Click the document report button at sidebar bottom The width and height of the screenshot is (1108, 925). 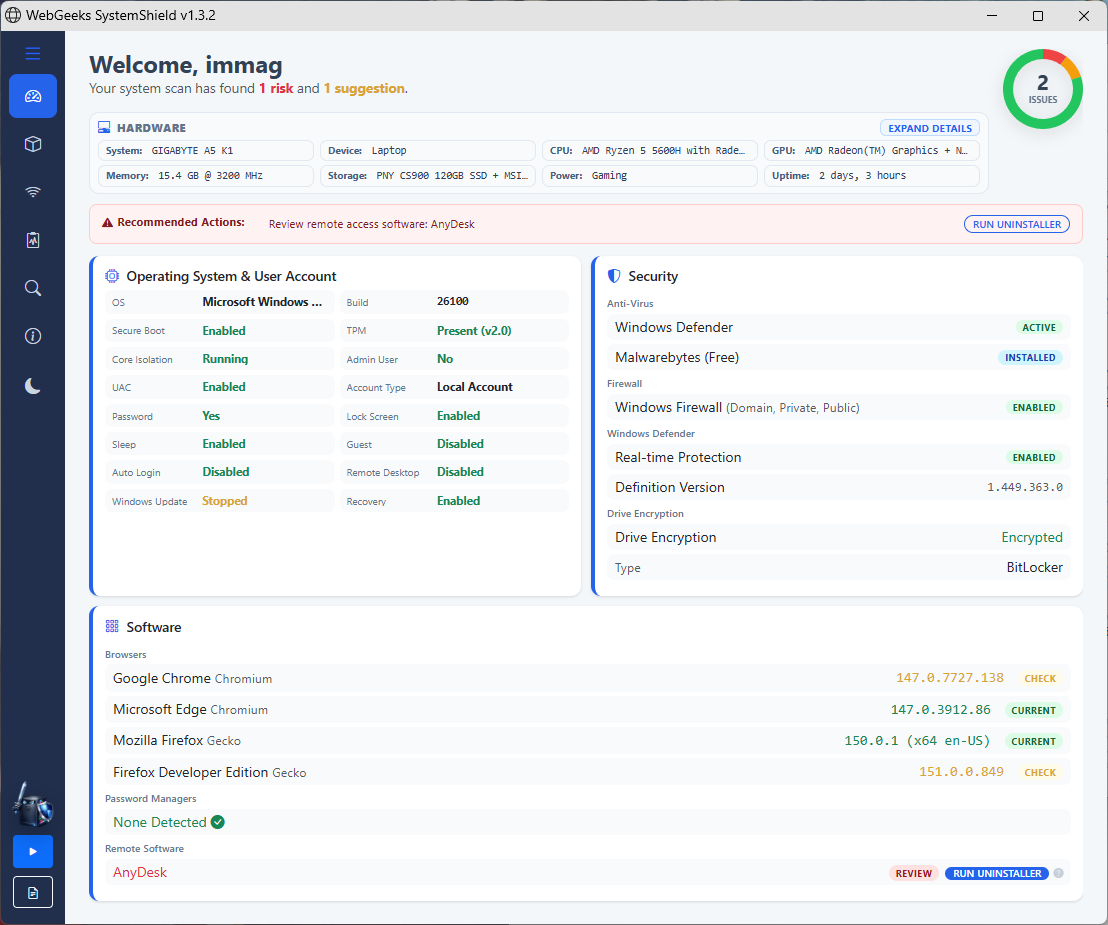point(33,893)
